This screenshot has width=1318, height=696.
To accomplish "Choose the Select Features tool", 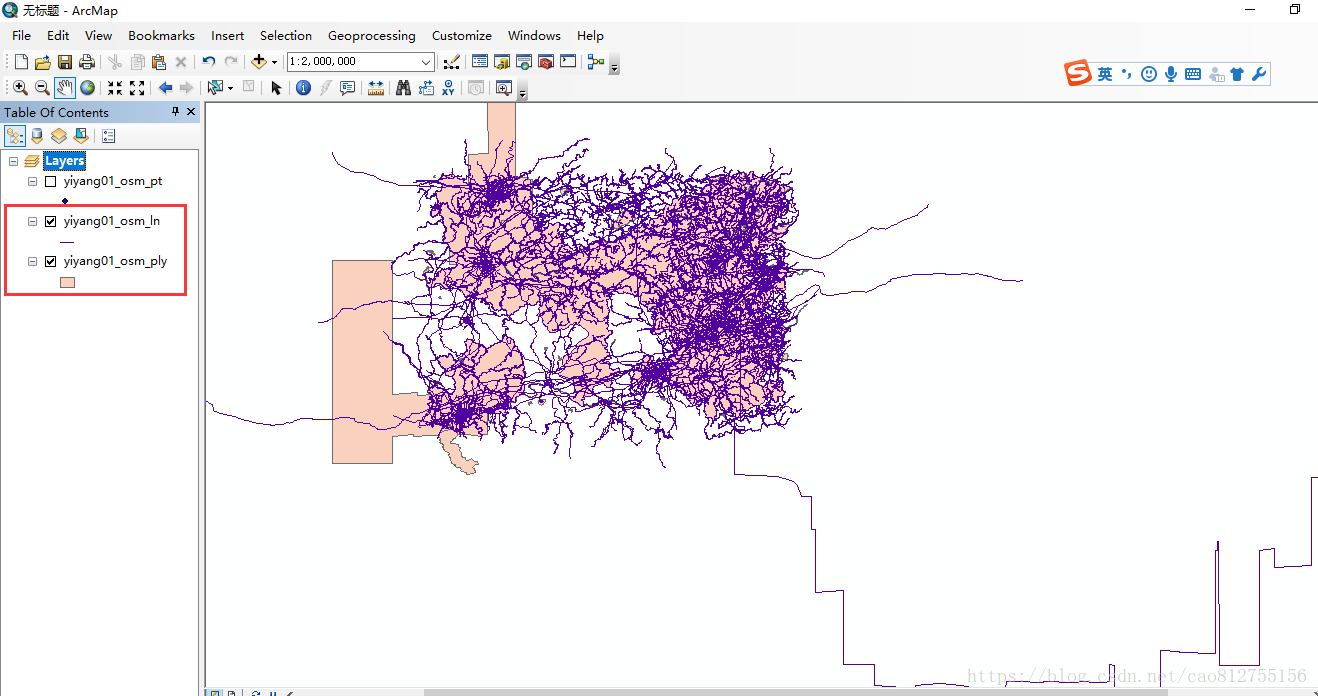I will 215,88.
